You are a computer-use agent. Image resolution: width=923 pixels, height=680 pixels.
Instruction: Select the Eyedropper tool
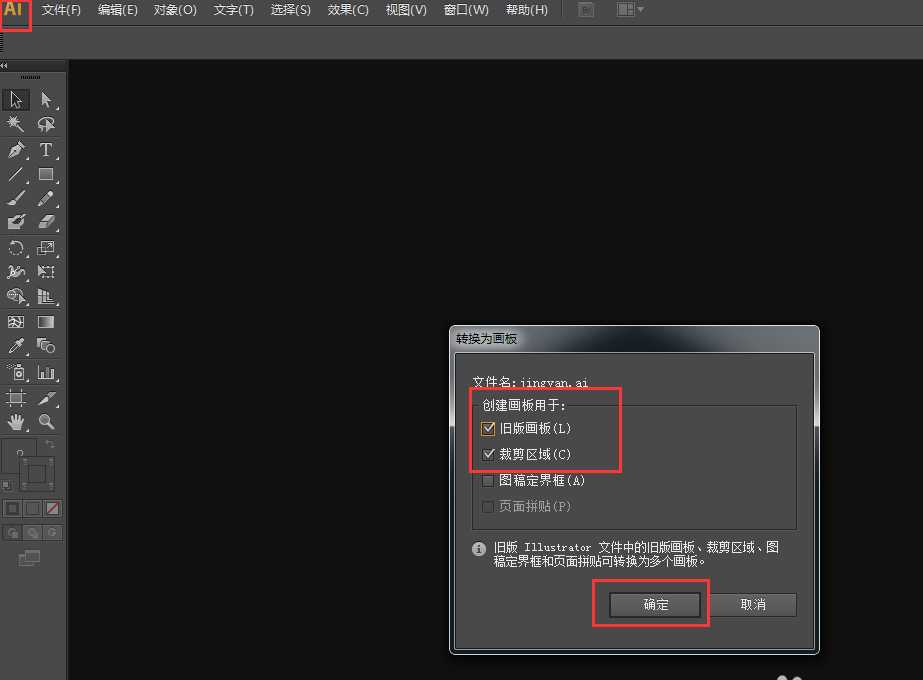[15, 345]
